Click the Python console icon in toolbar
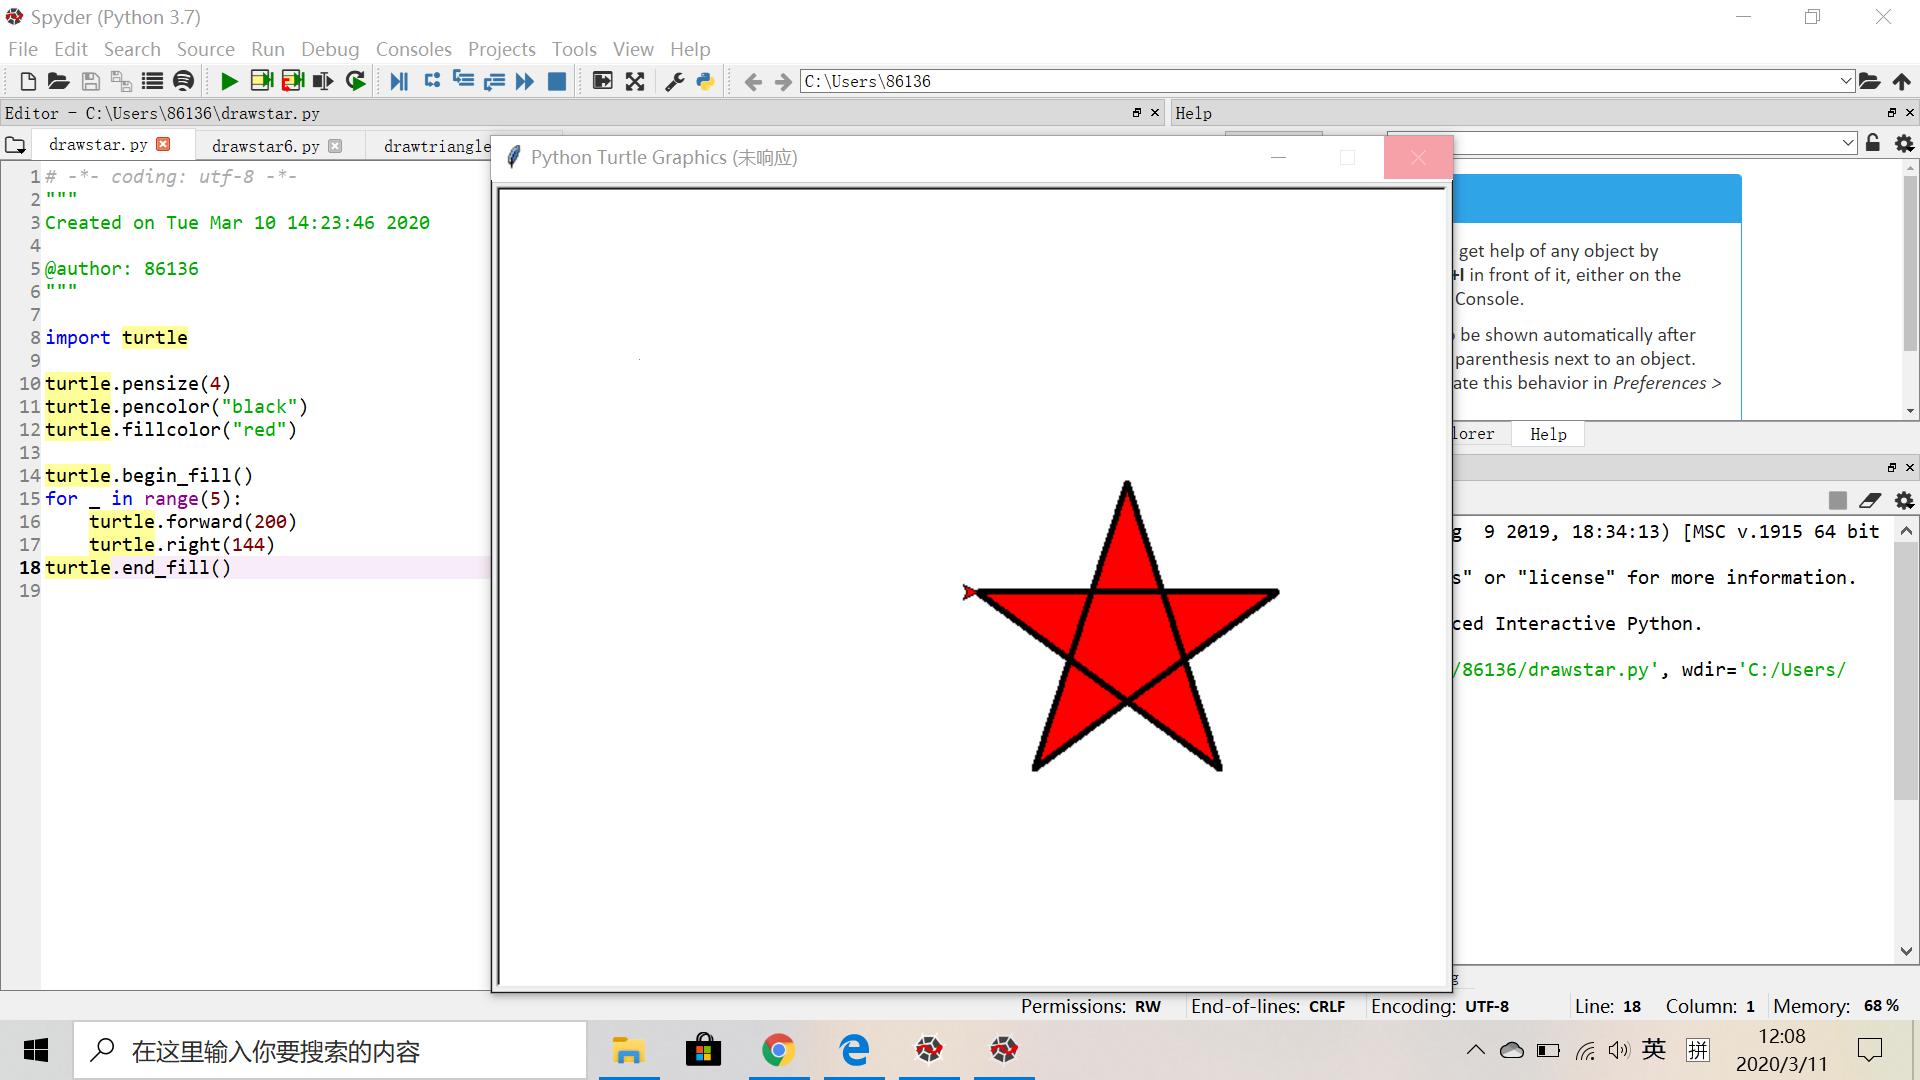The image size is (1920, 1080). [x=707, y=82]
